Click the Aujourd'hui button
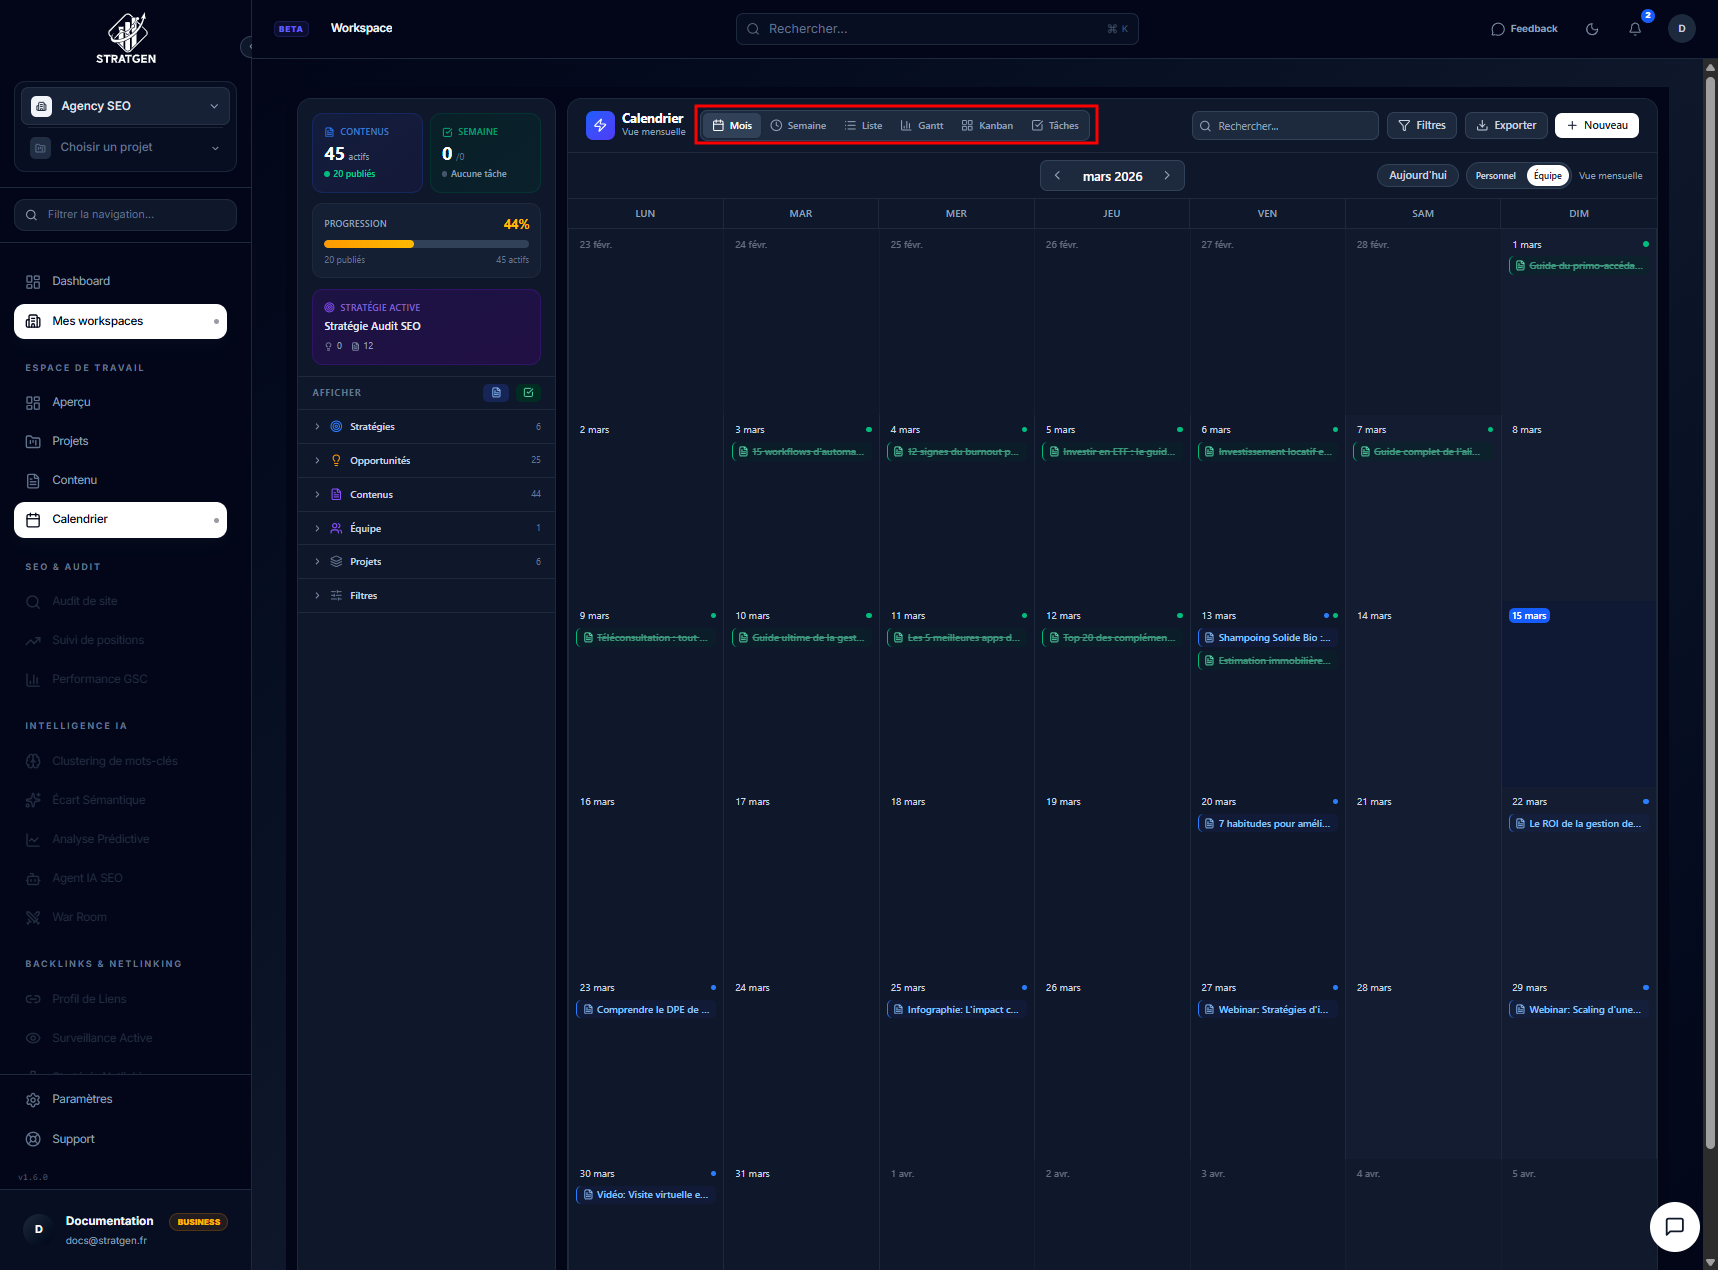The height and width of the screenshot is (1270, 1718). click(1417, 175)
